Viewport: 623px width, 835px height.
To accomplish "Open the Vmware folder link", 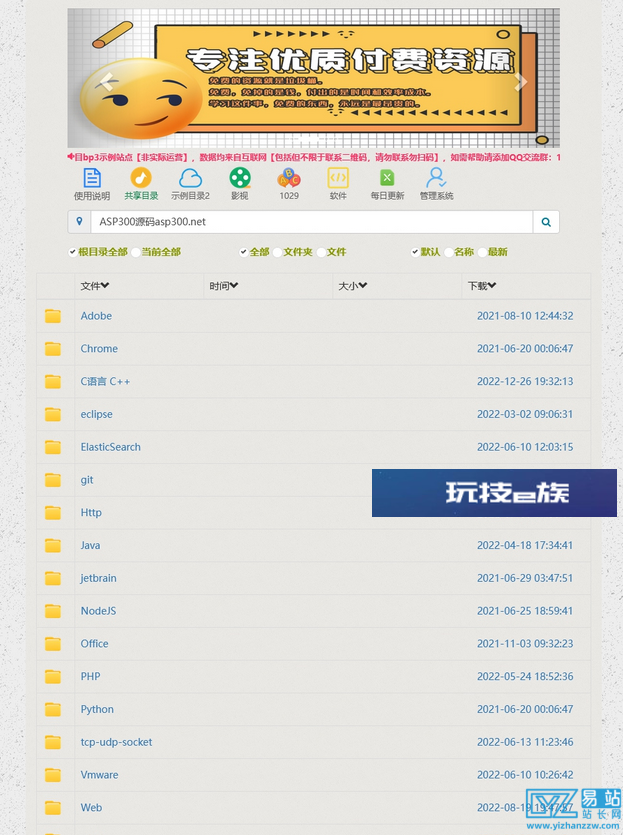I will click(x=100, y=775).
